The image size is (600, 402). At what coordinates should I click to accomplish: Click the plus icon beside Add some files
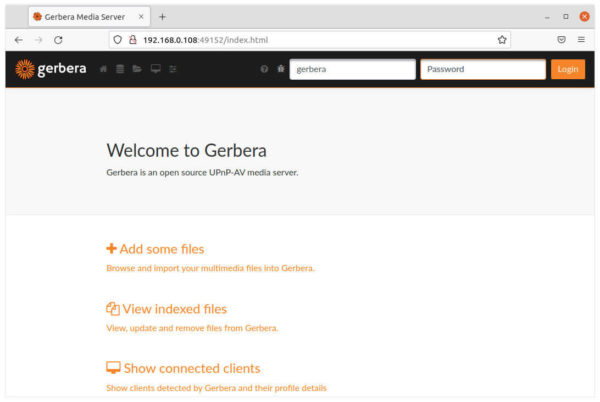(x=111, y=249)
